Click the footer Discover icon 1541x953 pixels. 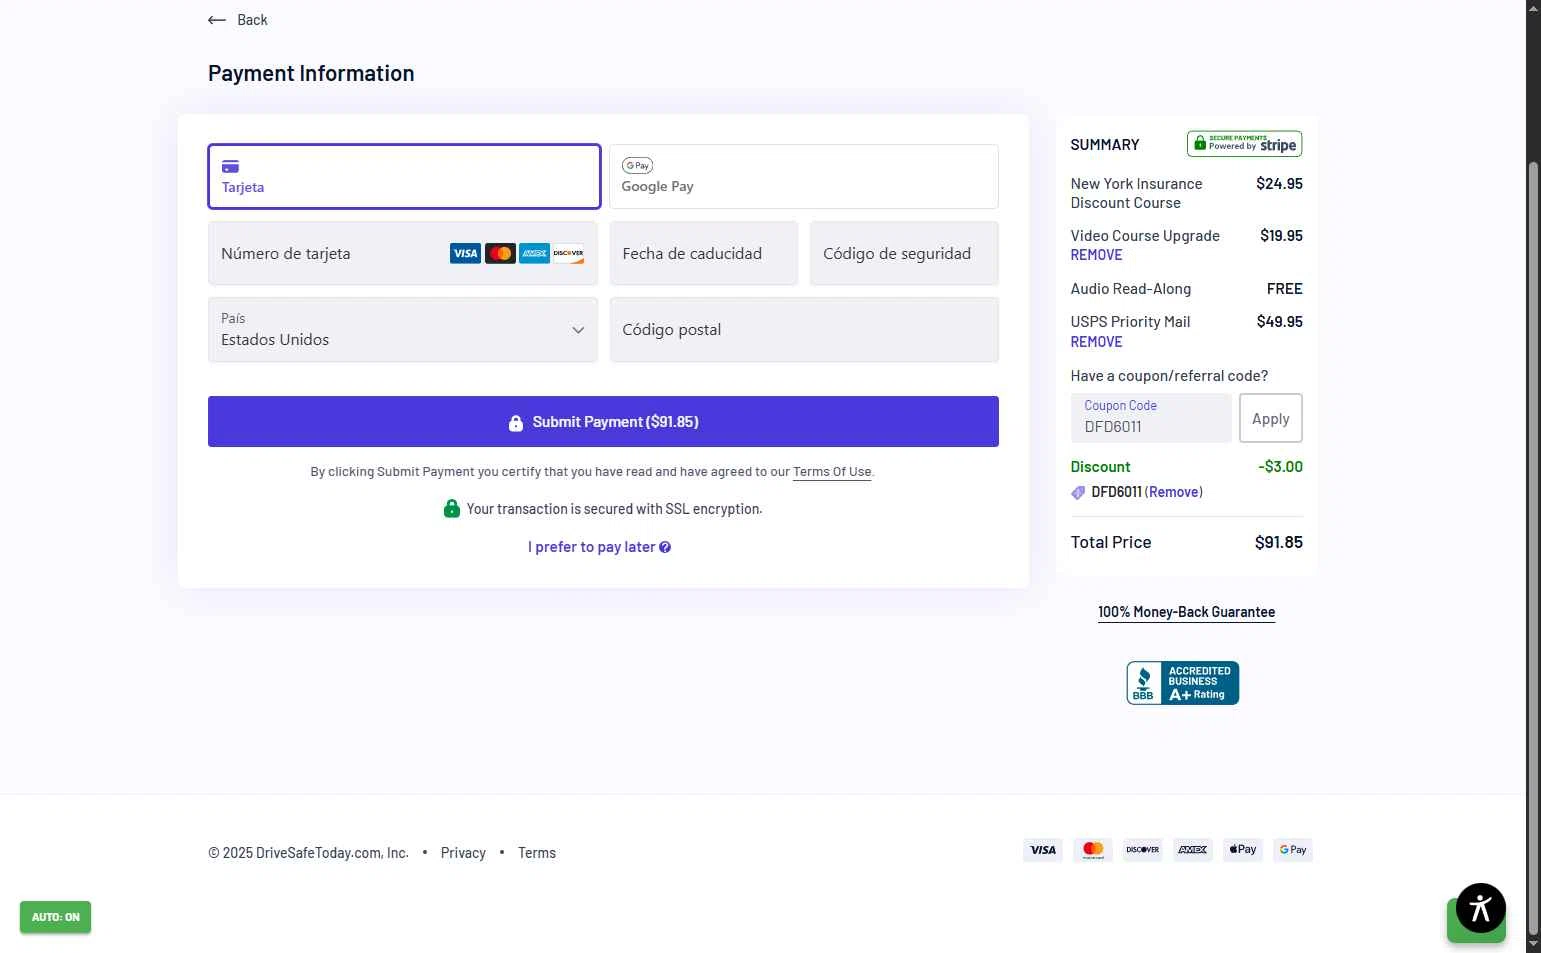tap(1143, 850)
